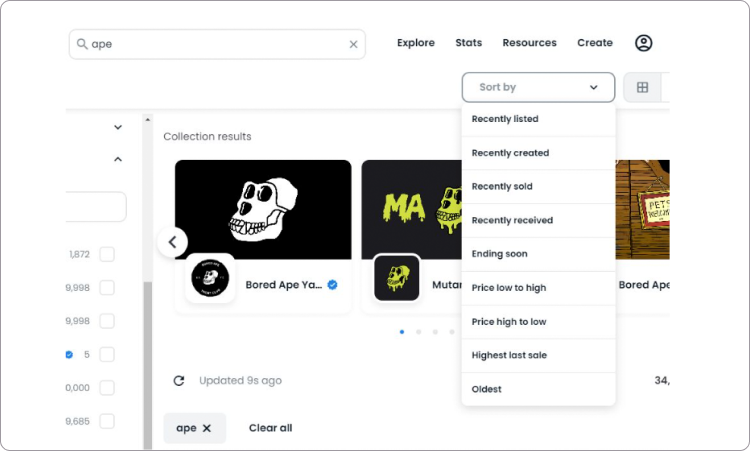750x451 pixels.
Task: Select 'Price low to high' sort option
Action: [509, 288]
